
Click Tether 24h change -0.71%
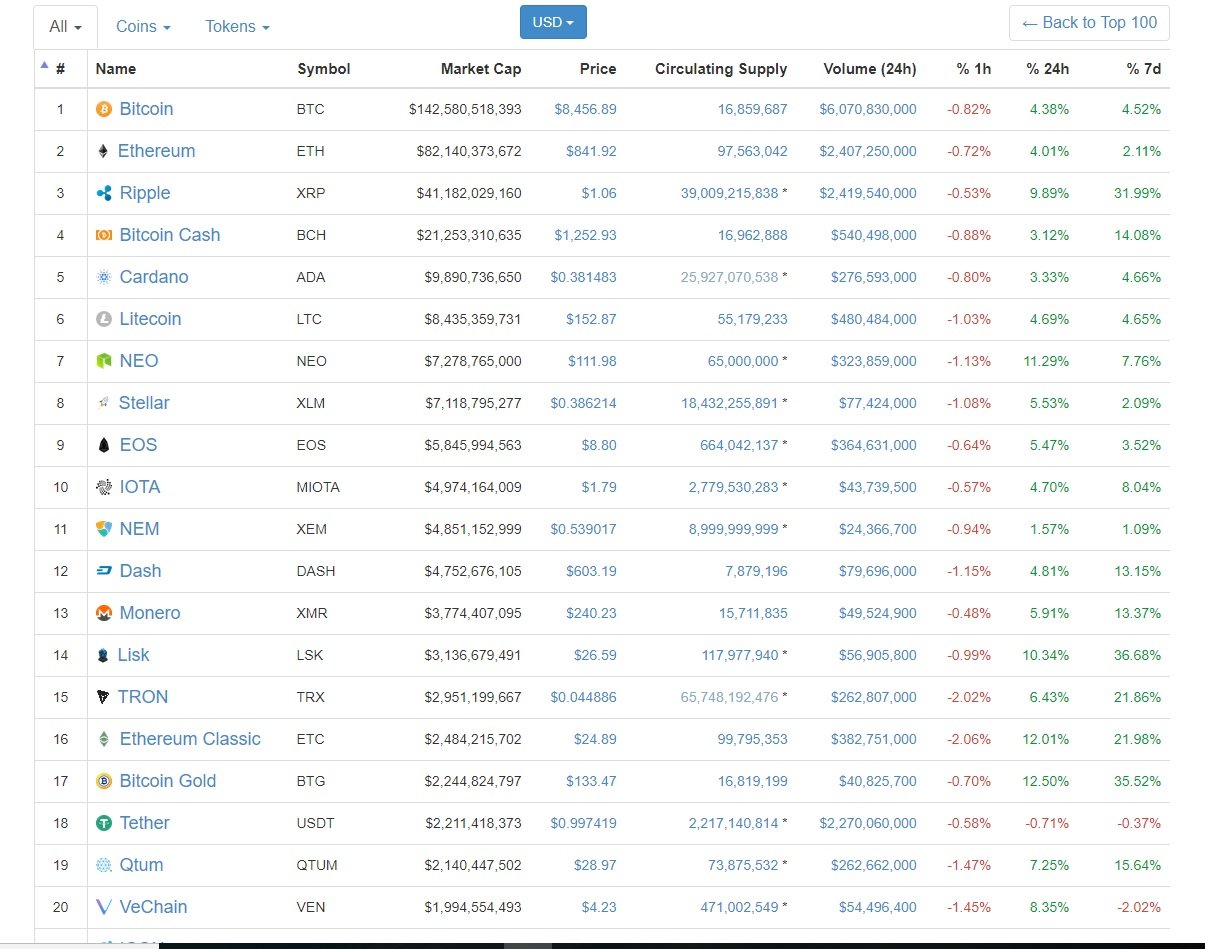[1047, 823]
